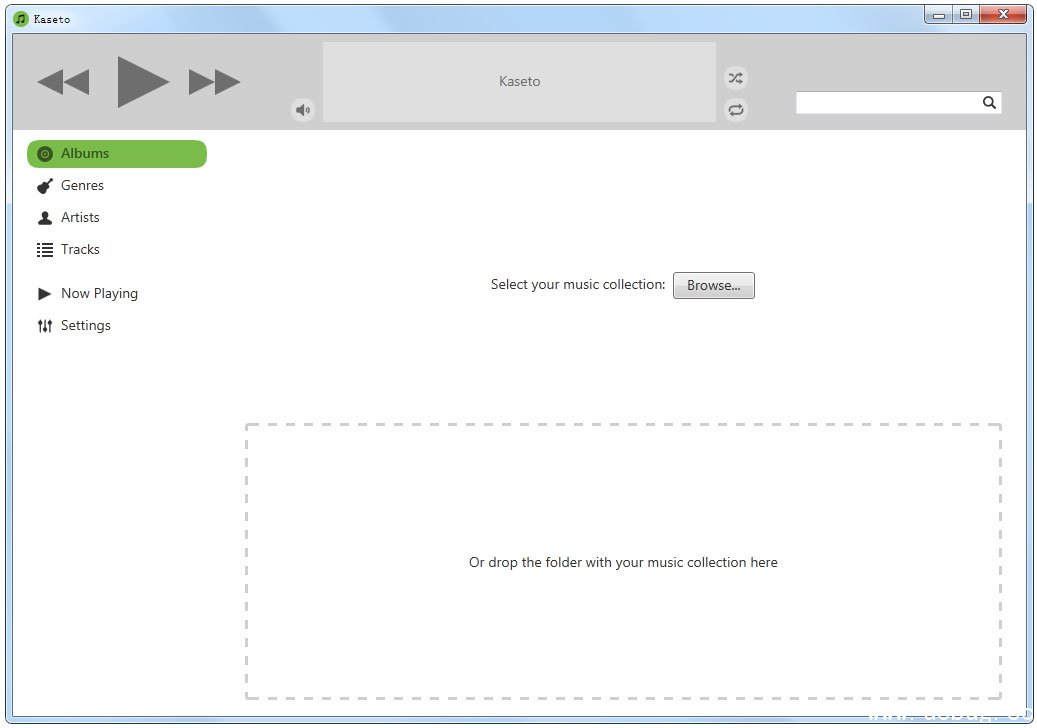Viewport: 1037px width, 728px height.
Task: Click the Kaseto app icon in title bar
Action: [x=20, y=18]
